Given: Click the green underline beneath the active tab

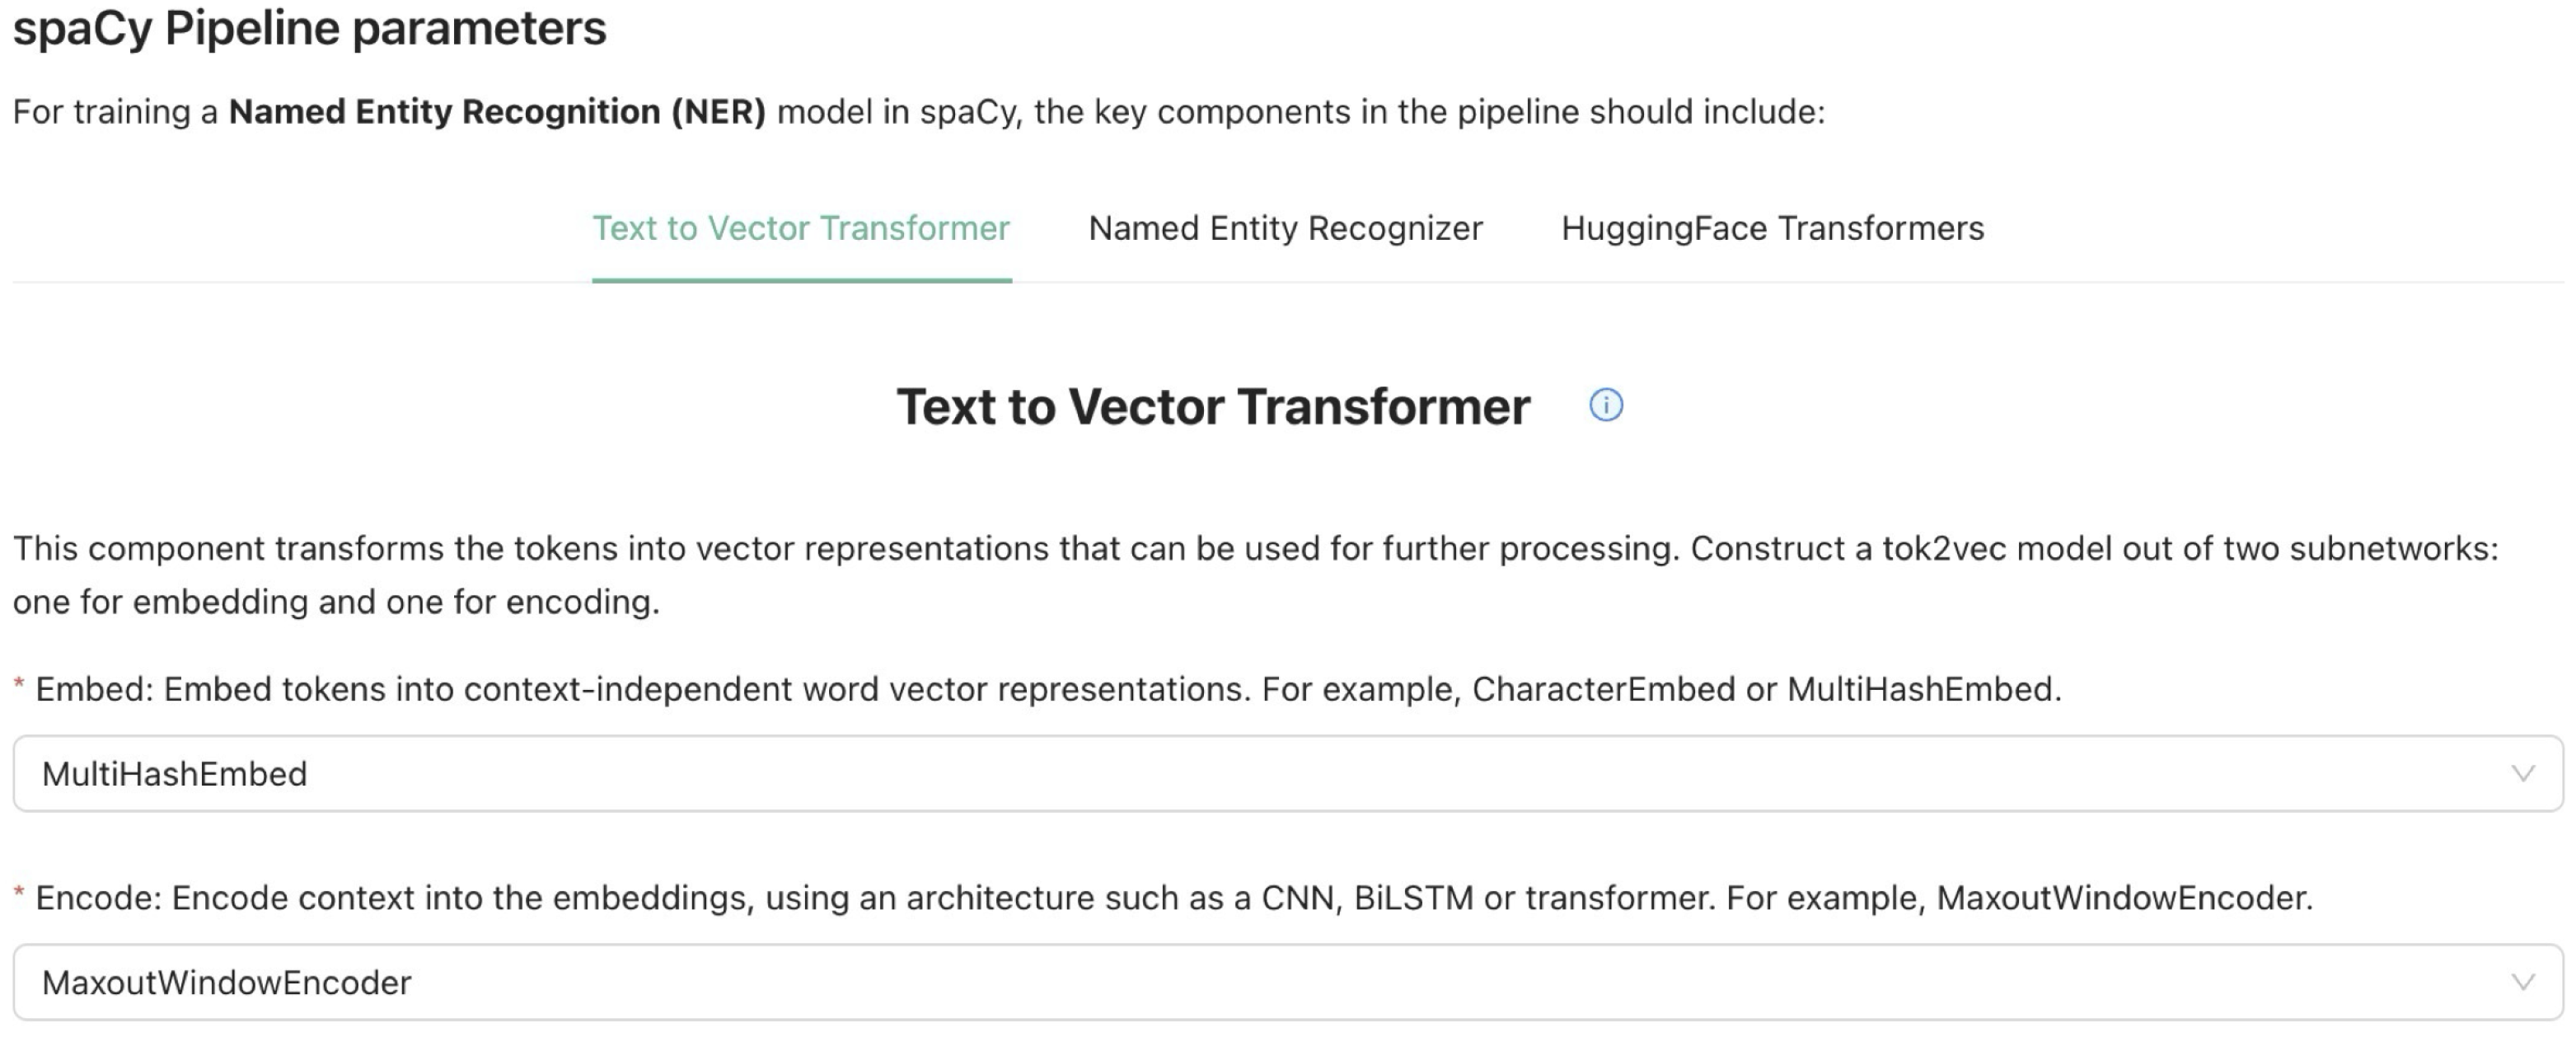Looking at the screenshot, I should (x=801, y=280).
